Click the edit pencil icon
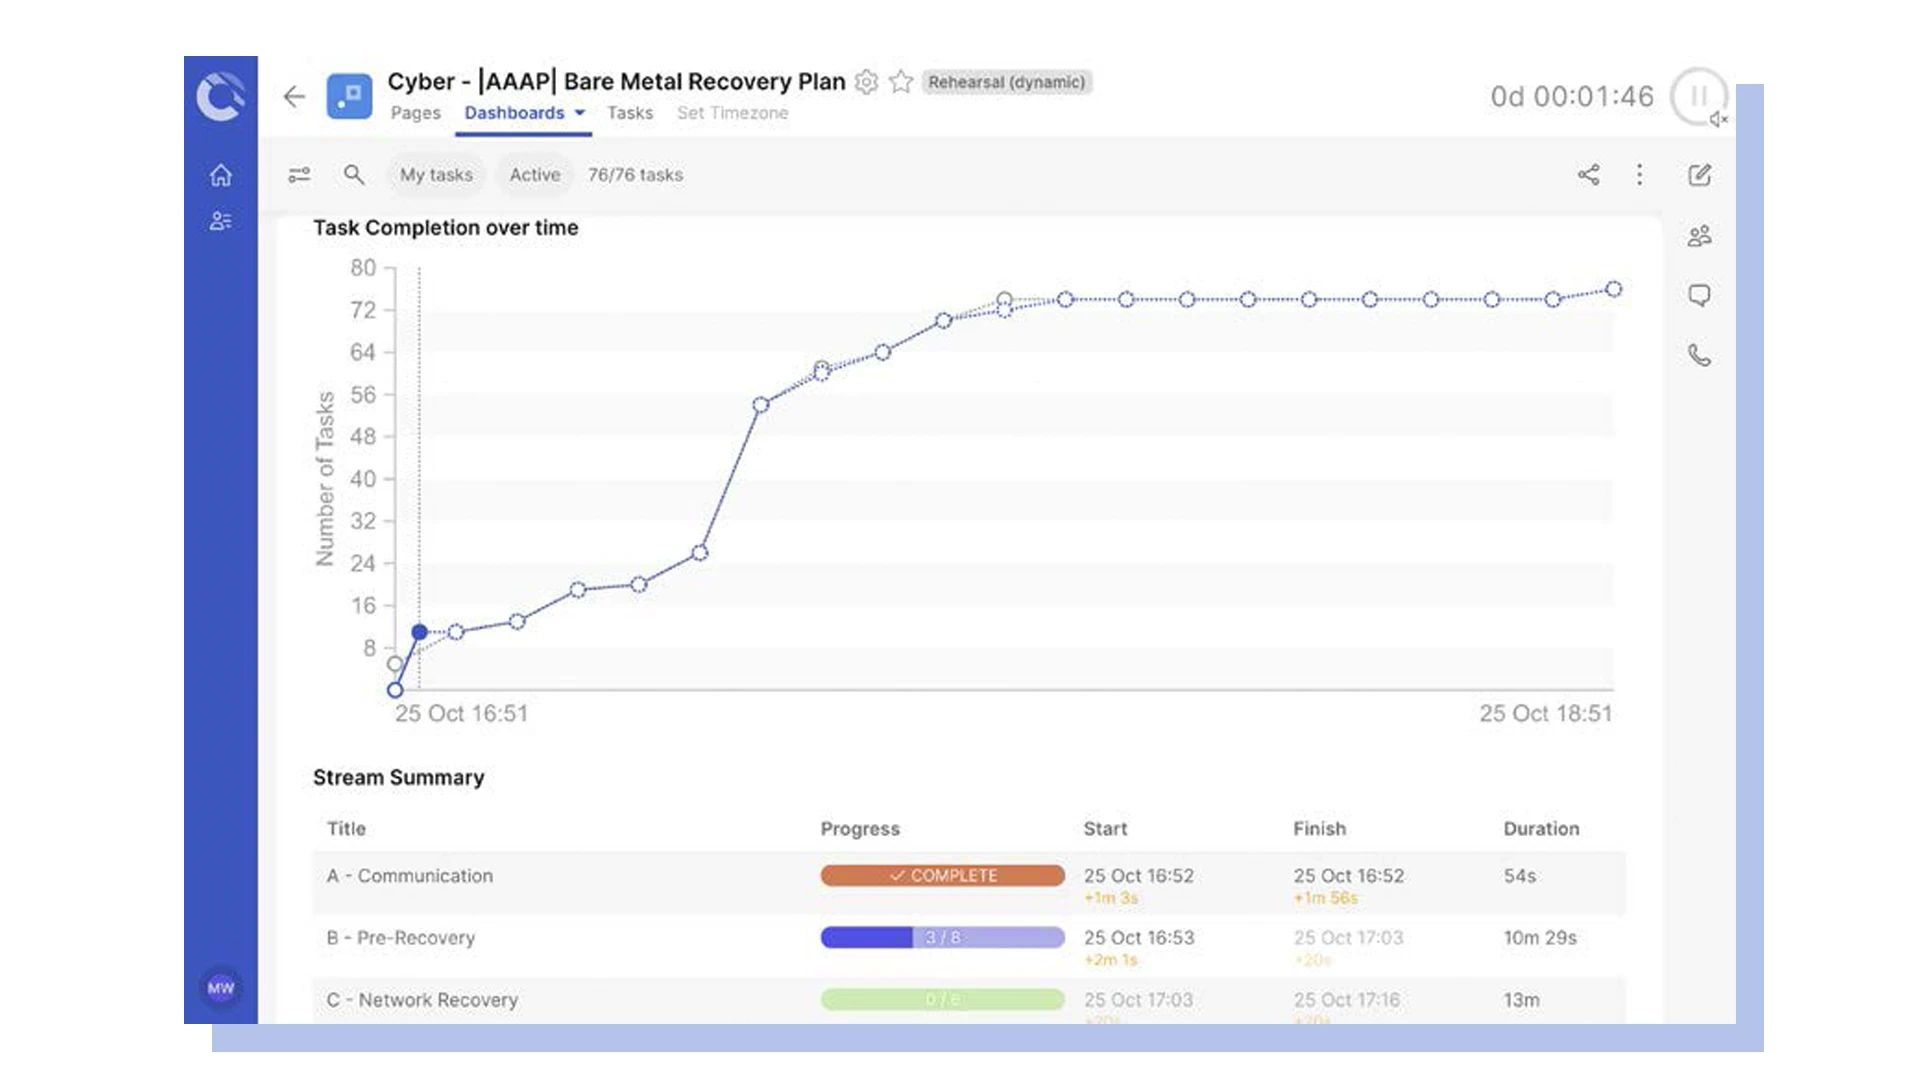This screenshot has height=1080, width=1920. [x=1699, y=175]
